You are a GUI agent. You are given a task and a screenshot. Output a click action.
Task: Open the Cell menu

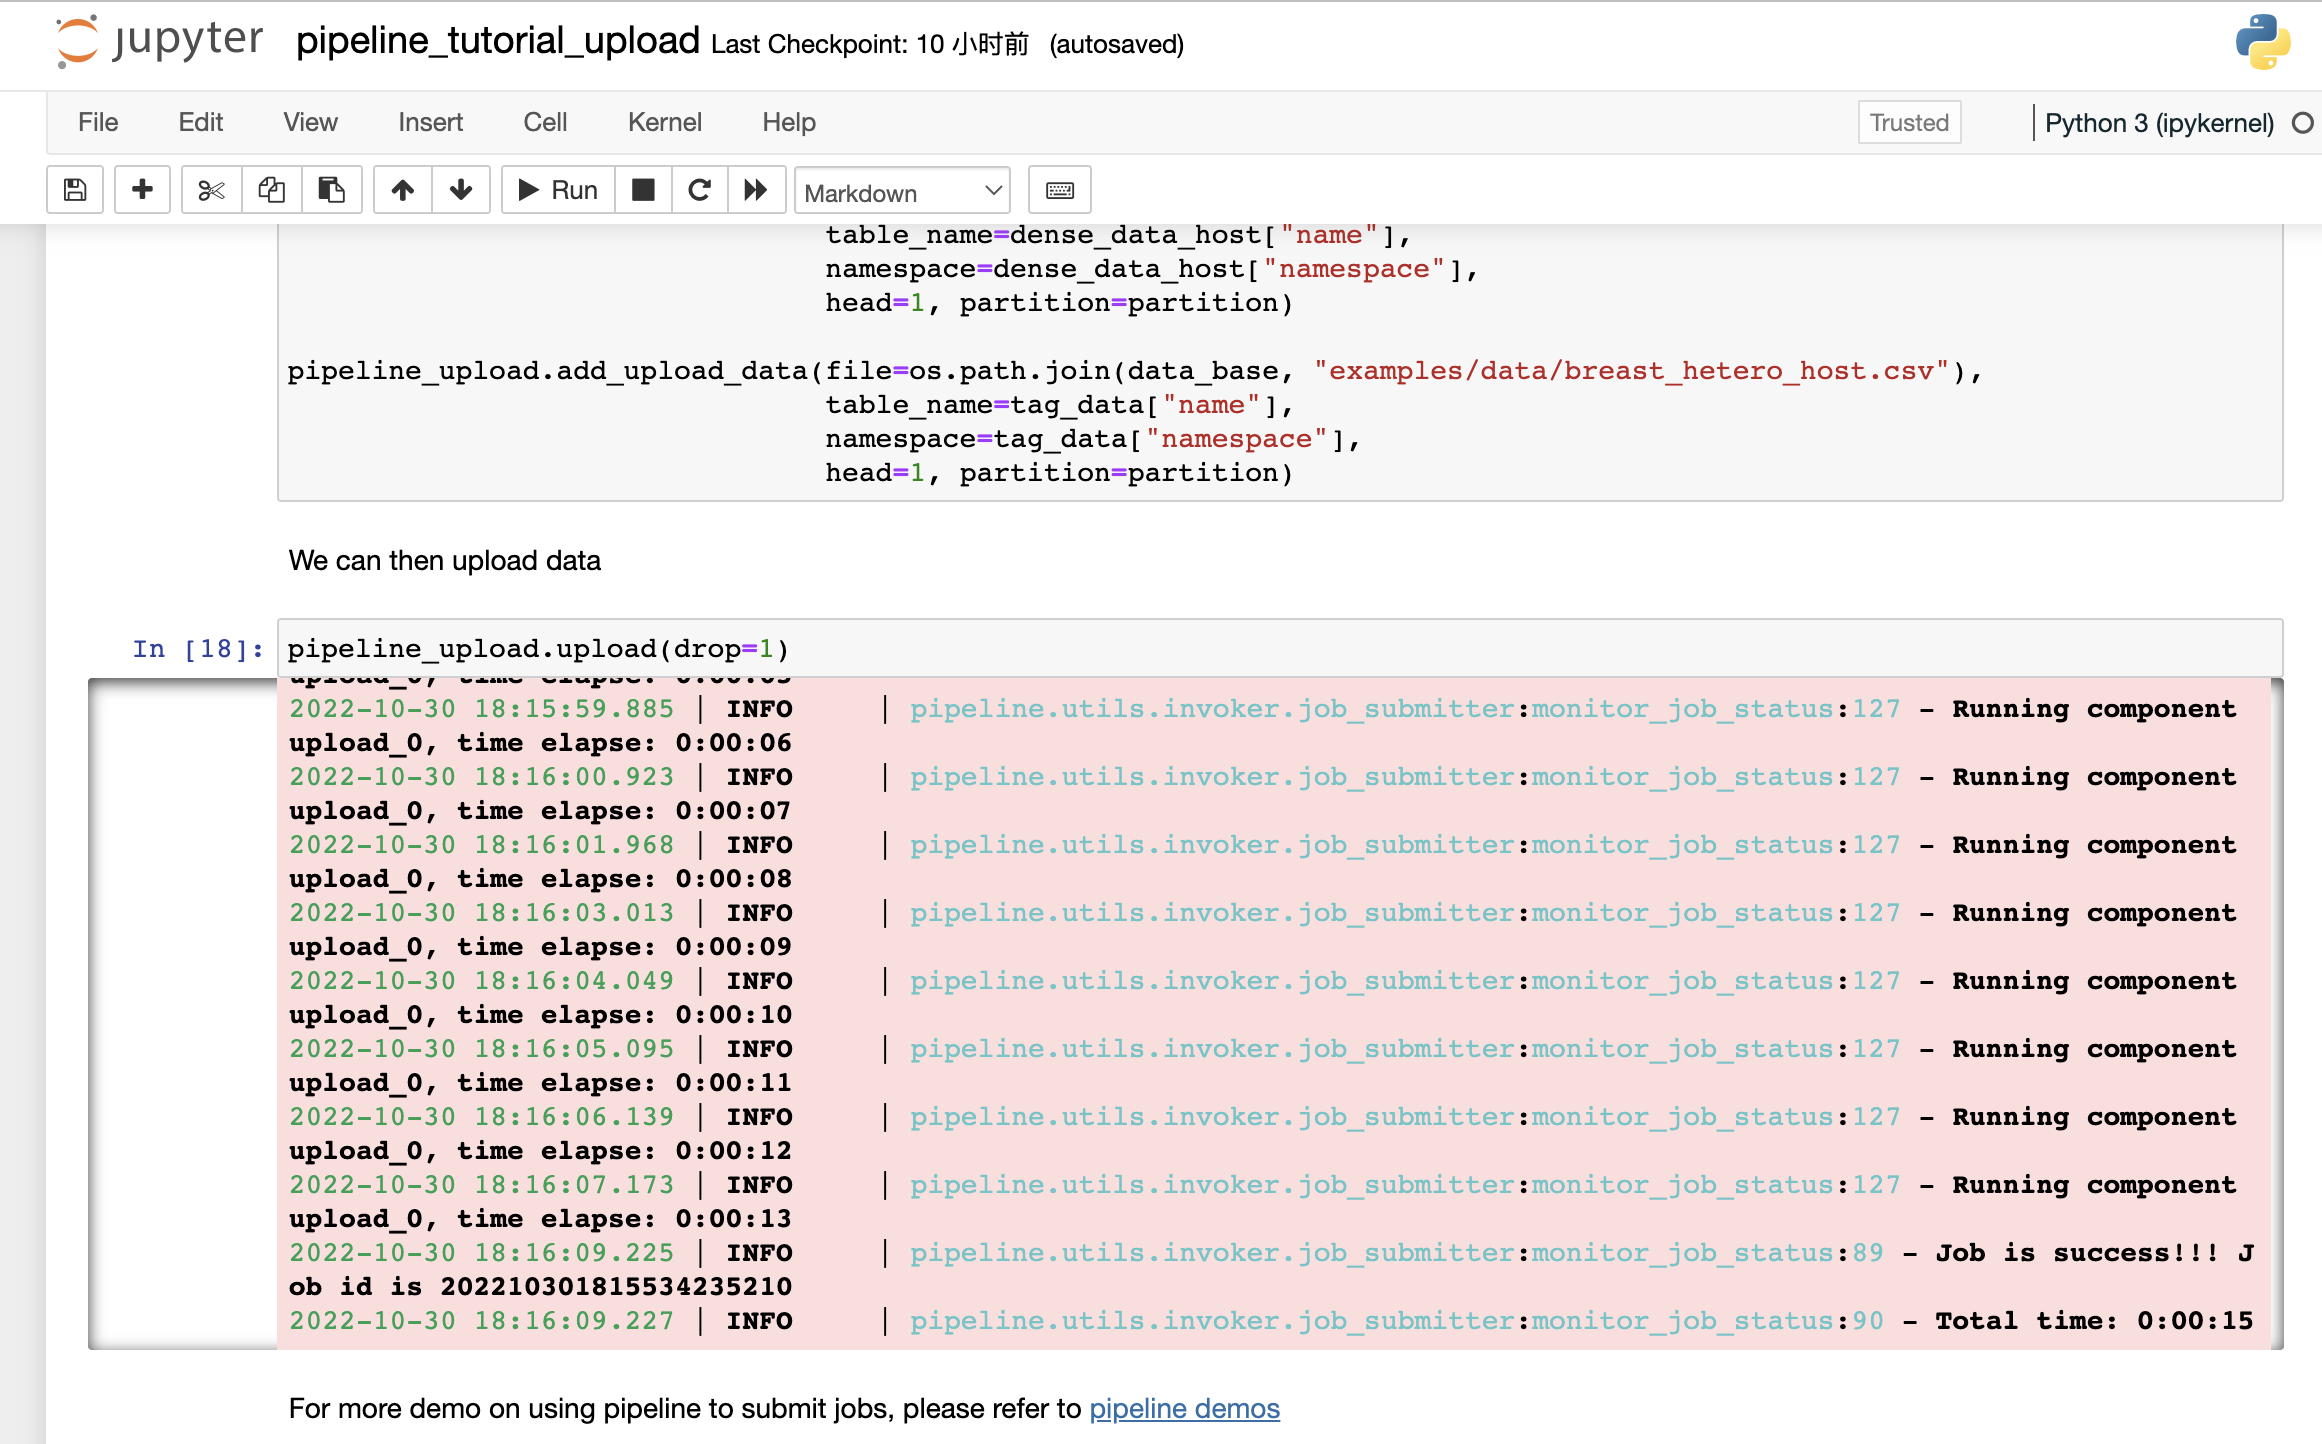point(545,122)
